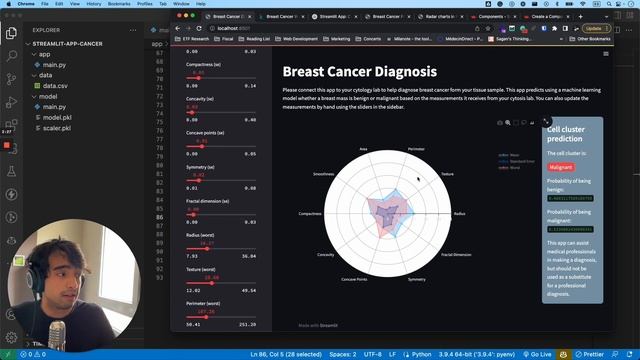Toggle the Worst trace in chart legend

tap(509, 168)
